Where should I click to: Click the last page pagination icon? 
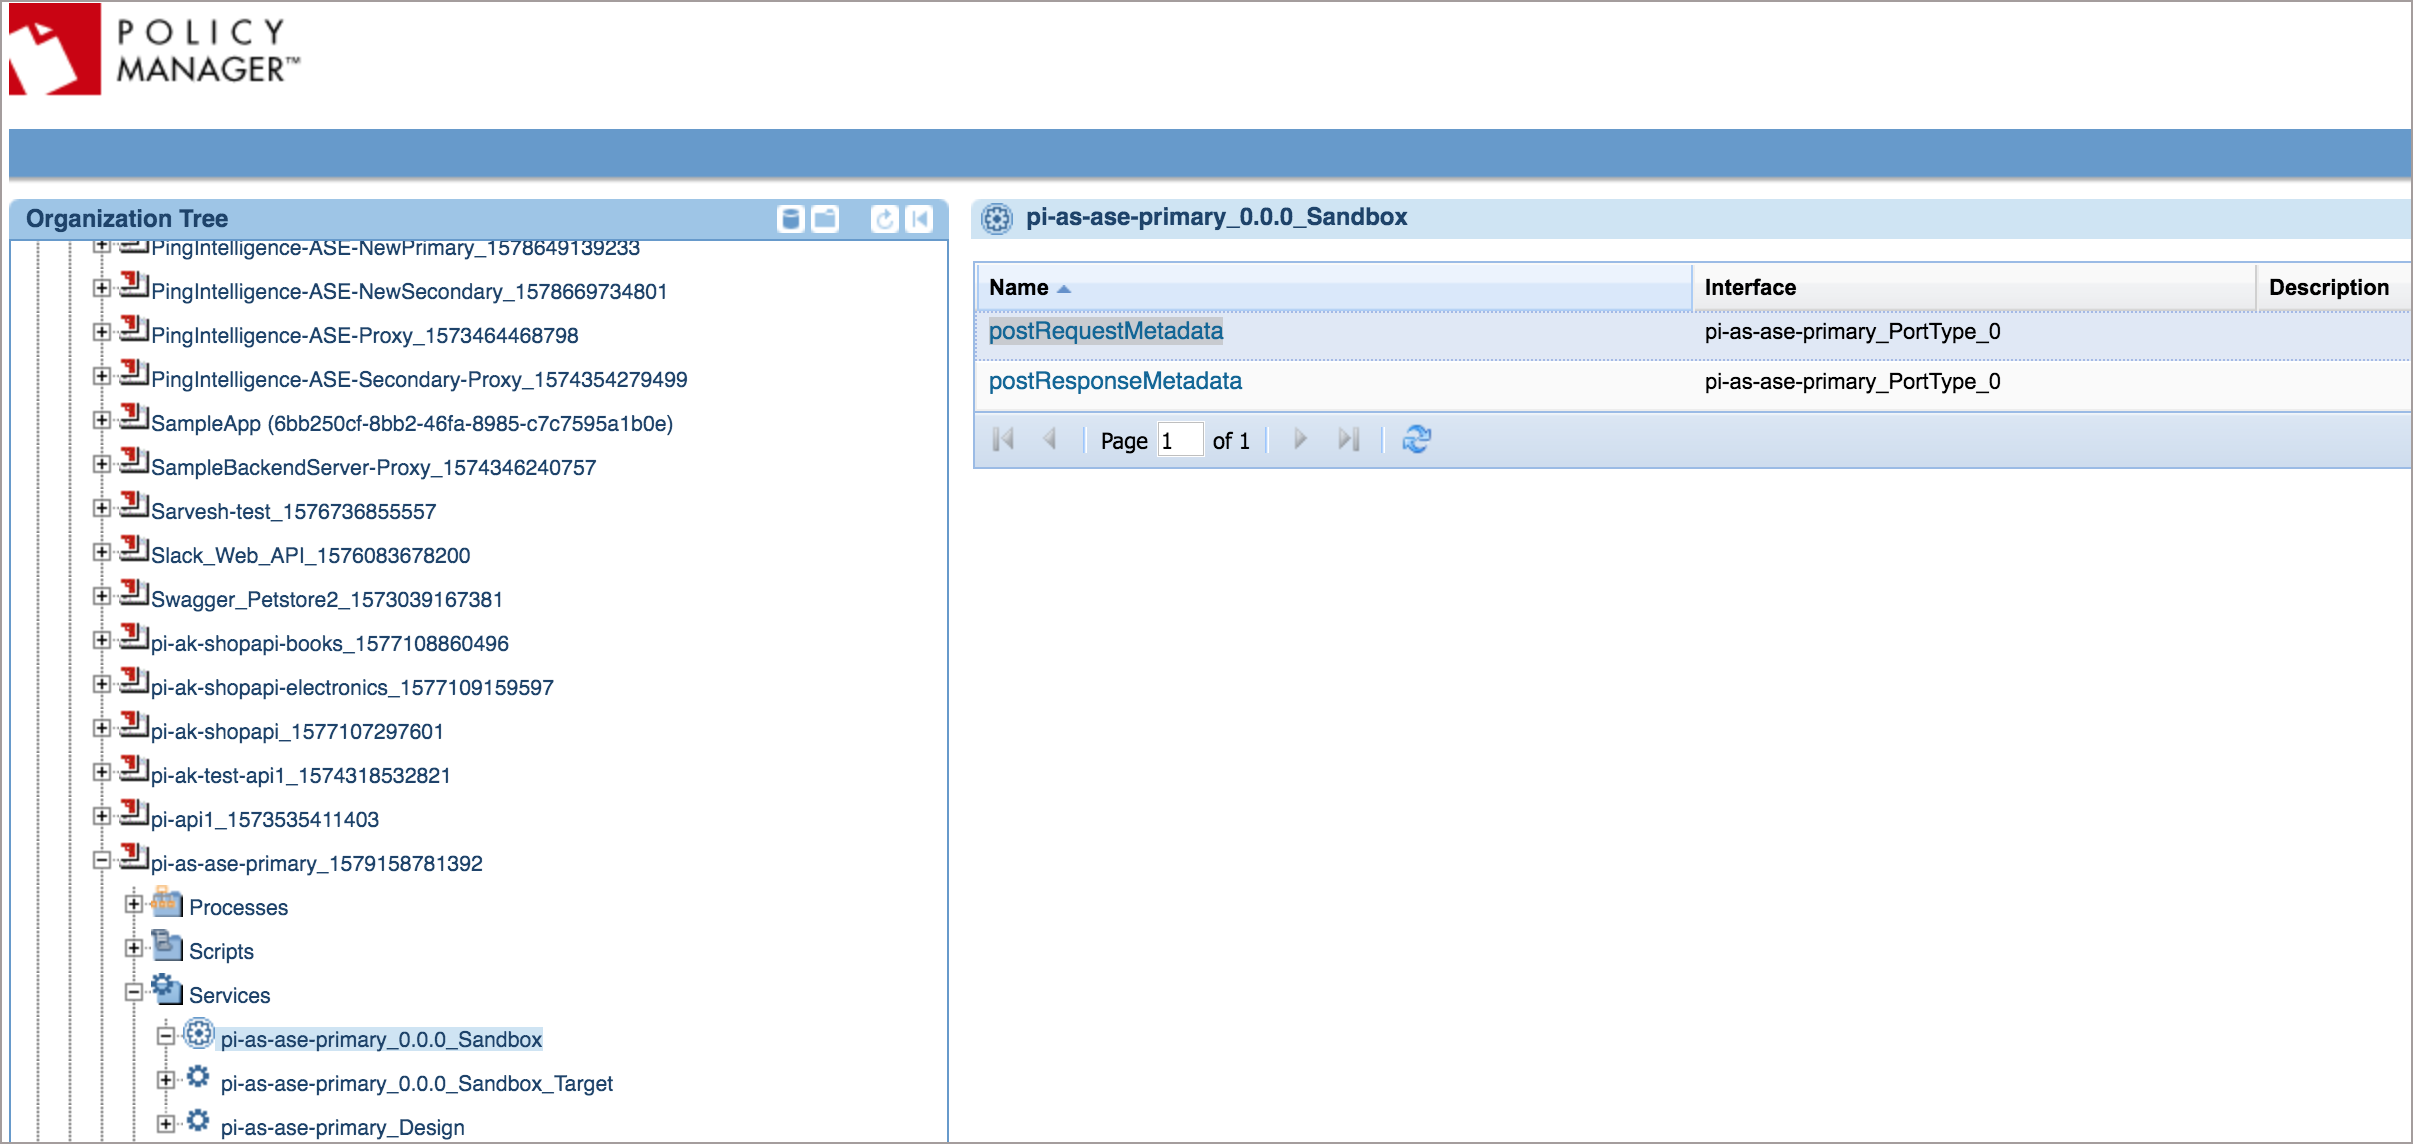pyautogui.click(x=1348, y=439)
